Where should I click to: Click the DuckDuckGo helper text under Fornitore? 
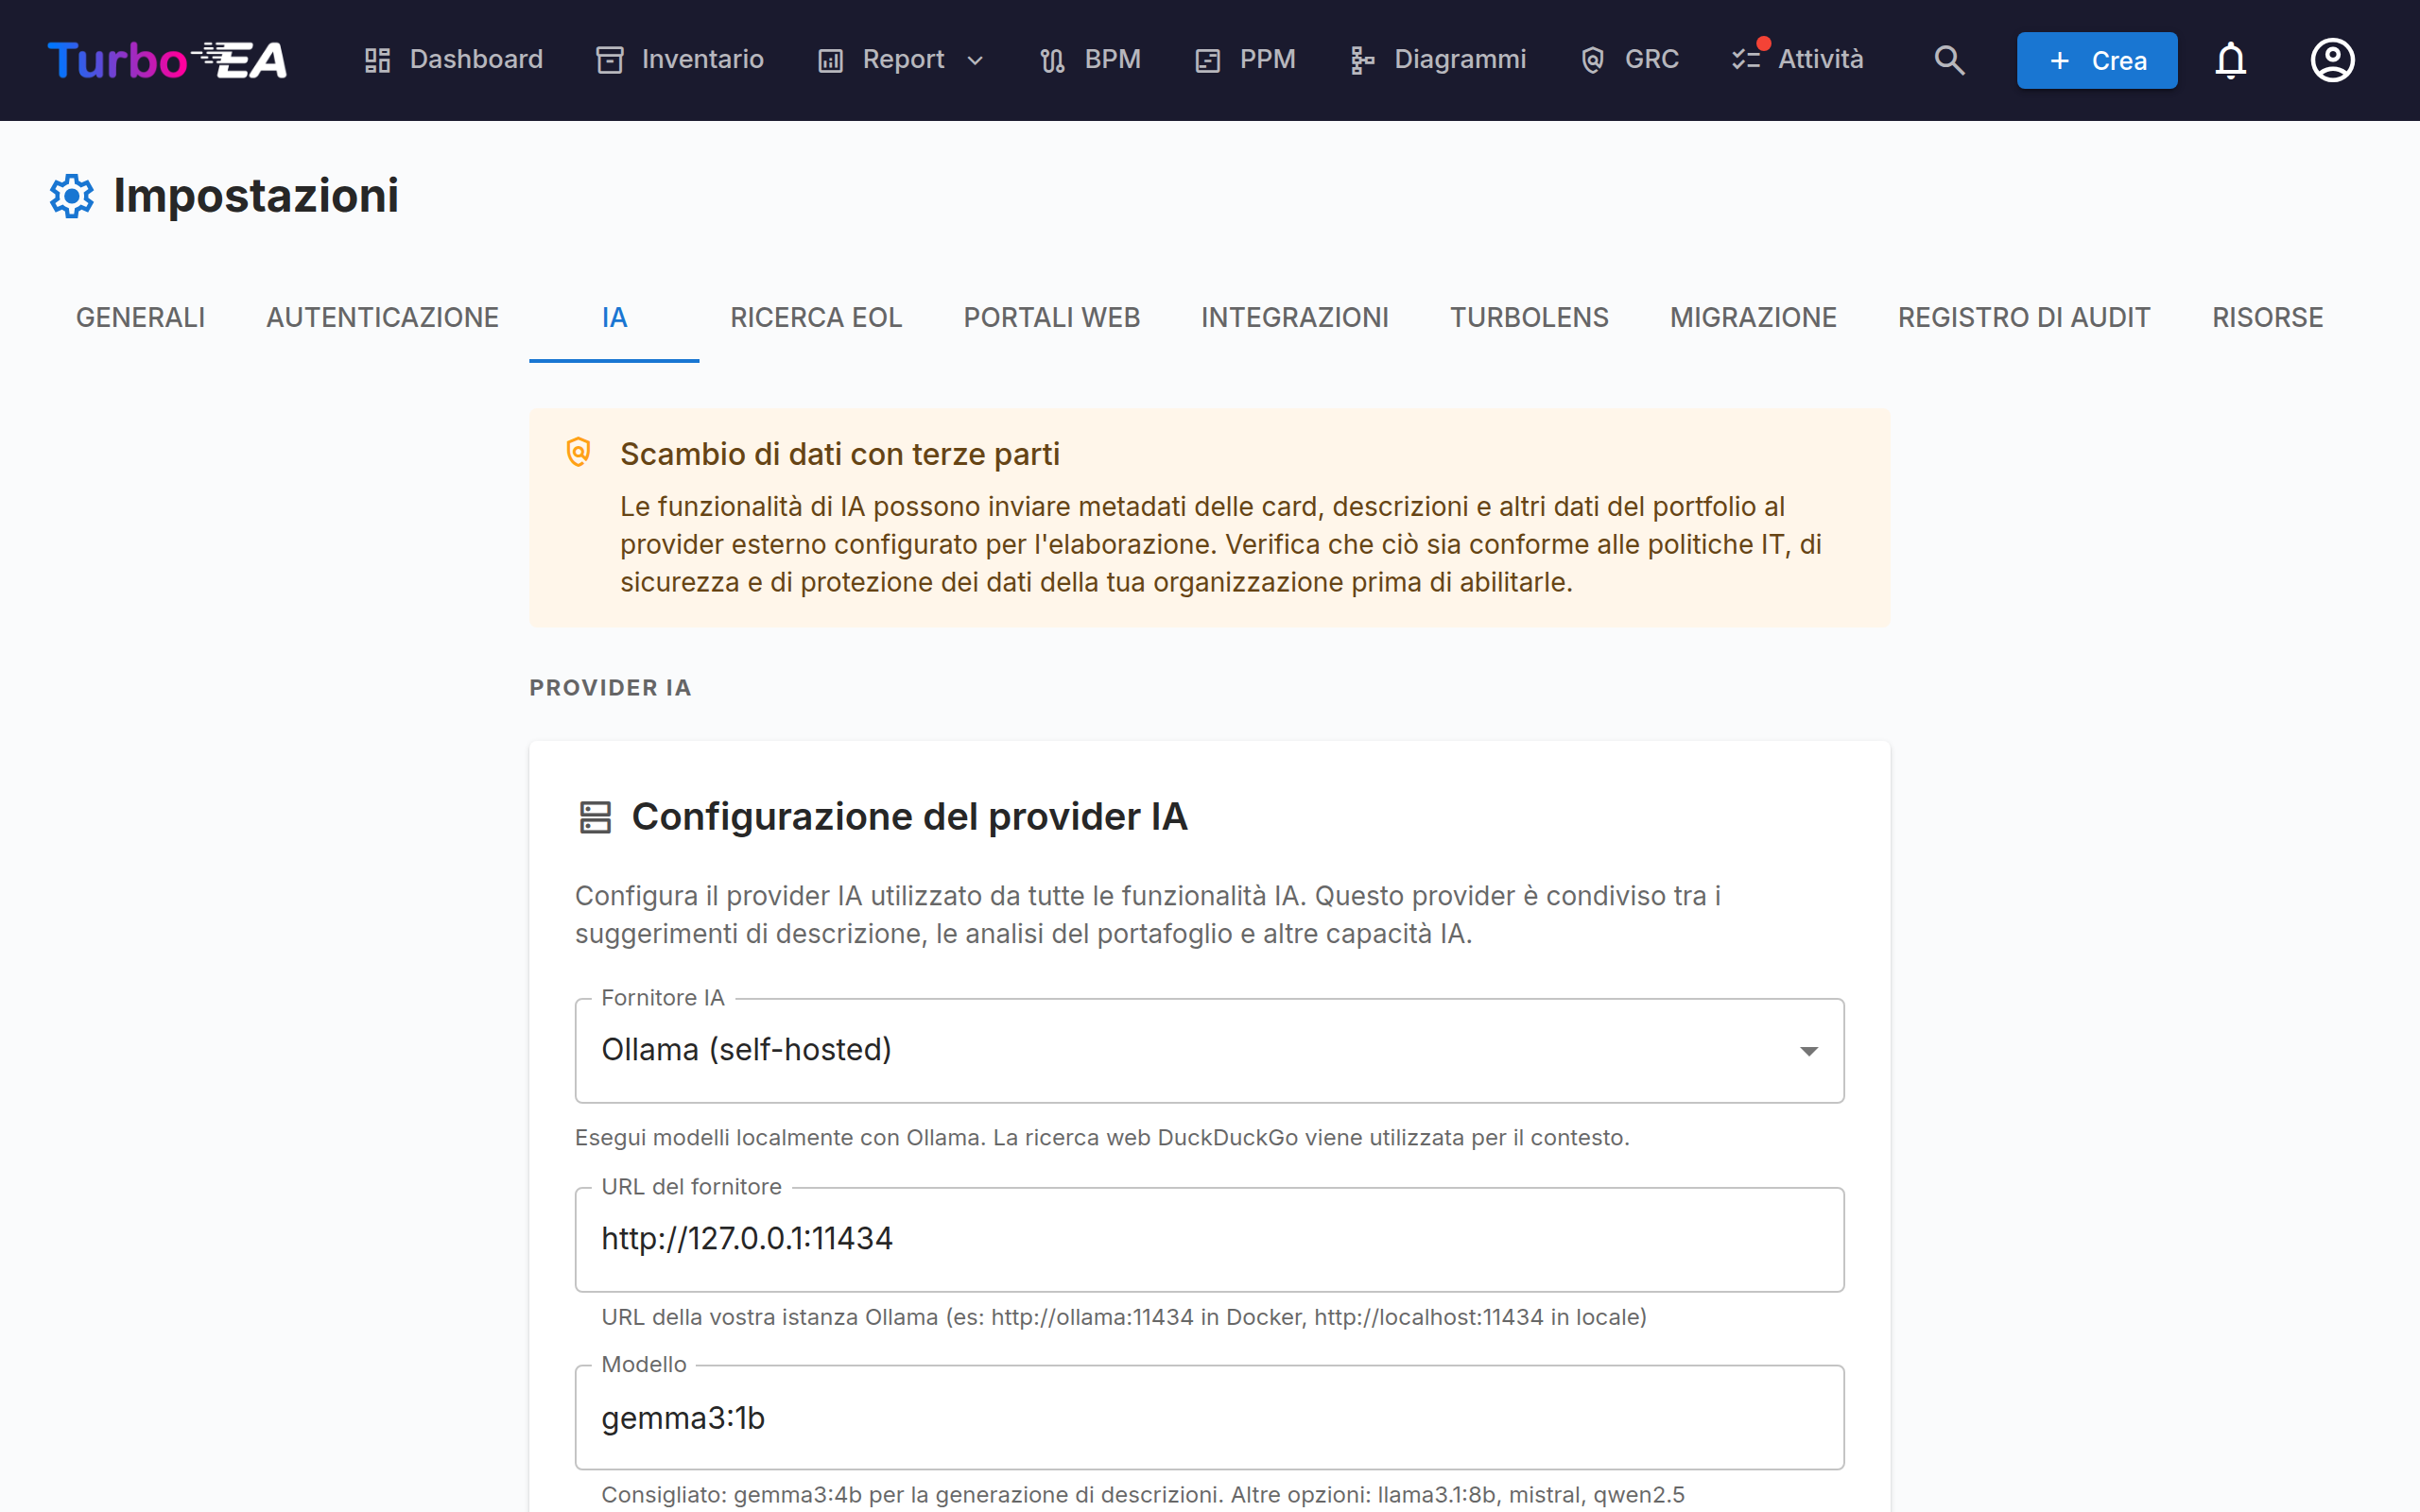[1102, 1138]
